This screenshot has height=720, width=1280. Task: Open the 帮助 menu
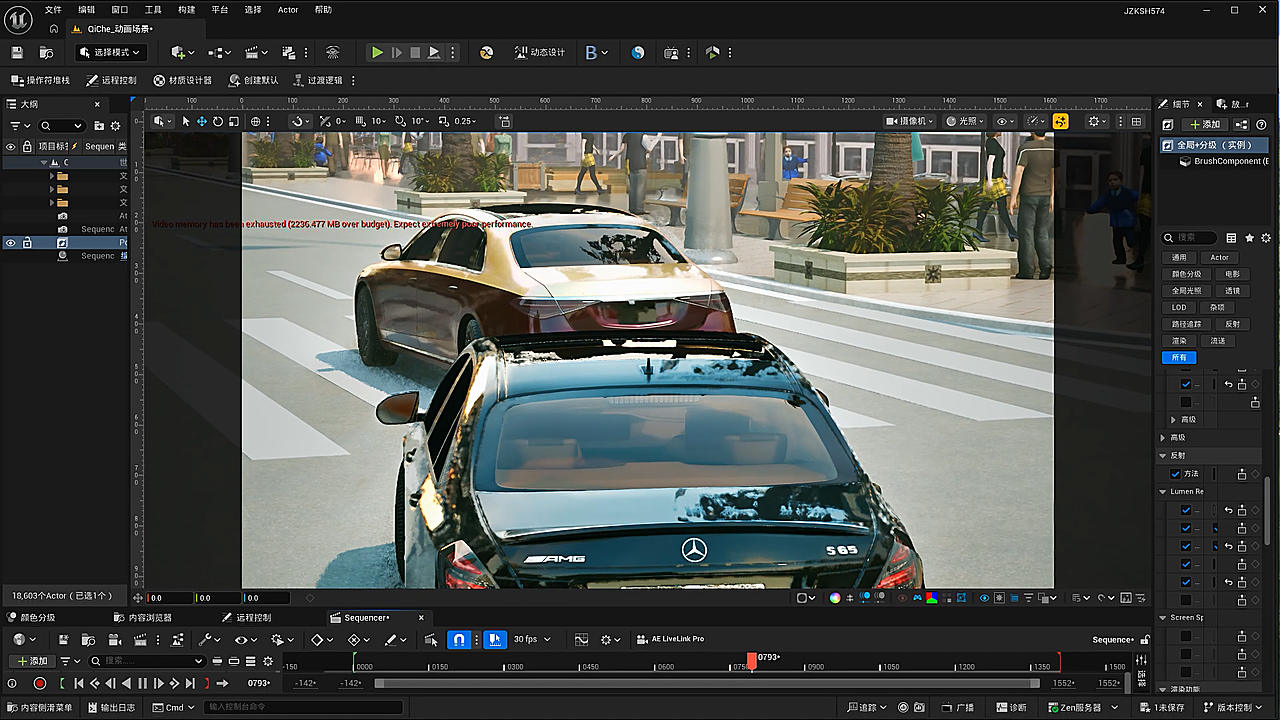tap(323, 10)
